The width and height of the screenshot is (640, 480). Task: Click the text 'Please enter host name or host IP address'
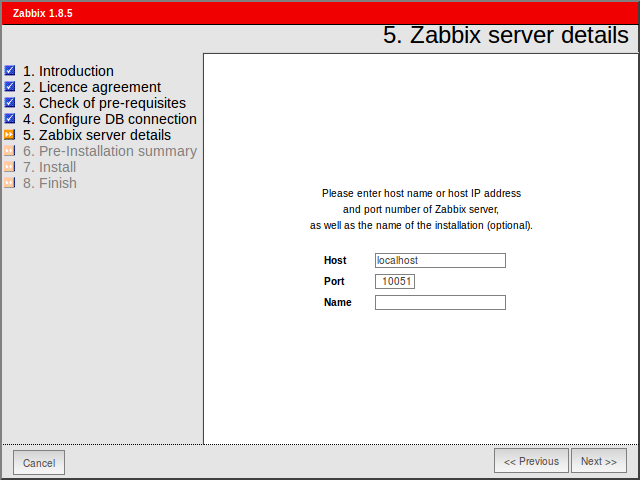click(x=421, y=193)
